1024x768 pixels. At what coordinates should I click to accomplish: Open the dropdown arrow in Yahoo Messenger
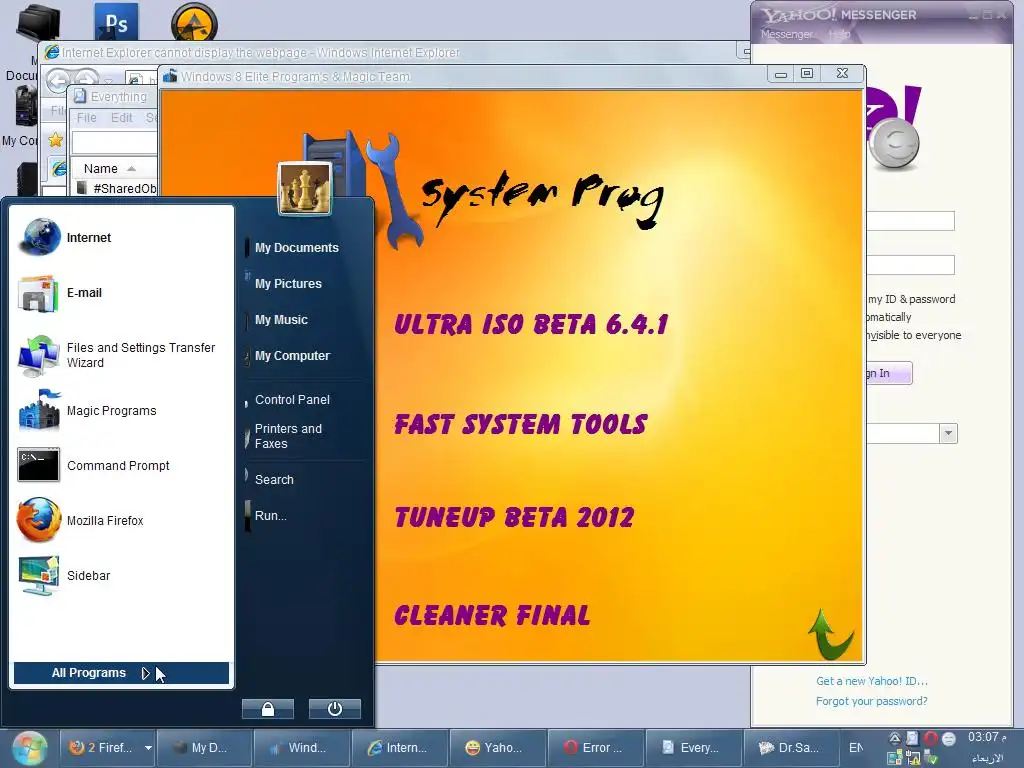tap(948, 433)
